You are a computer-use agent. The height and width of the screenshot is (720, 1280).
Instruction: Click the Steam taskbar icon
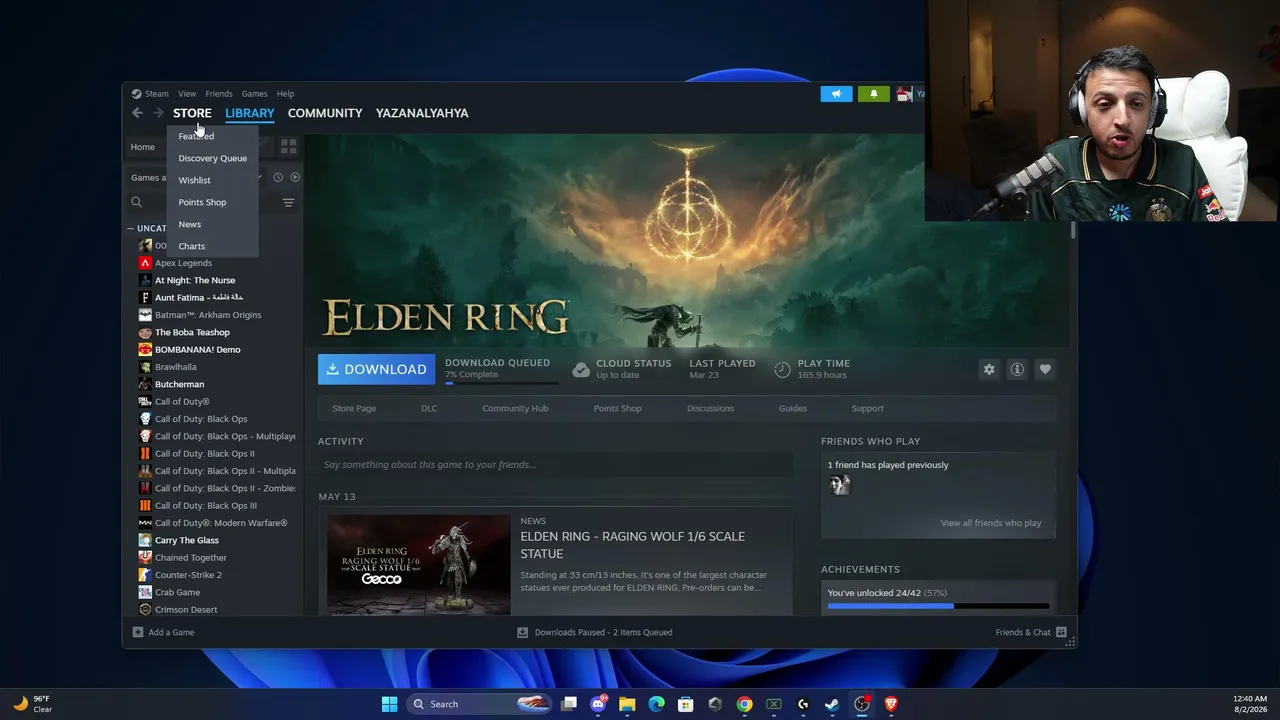point(832,704)
